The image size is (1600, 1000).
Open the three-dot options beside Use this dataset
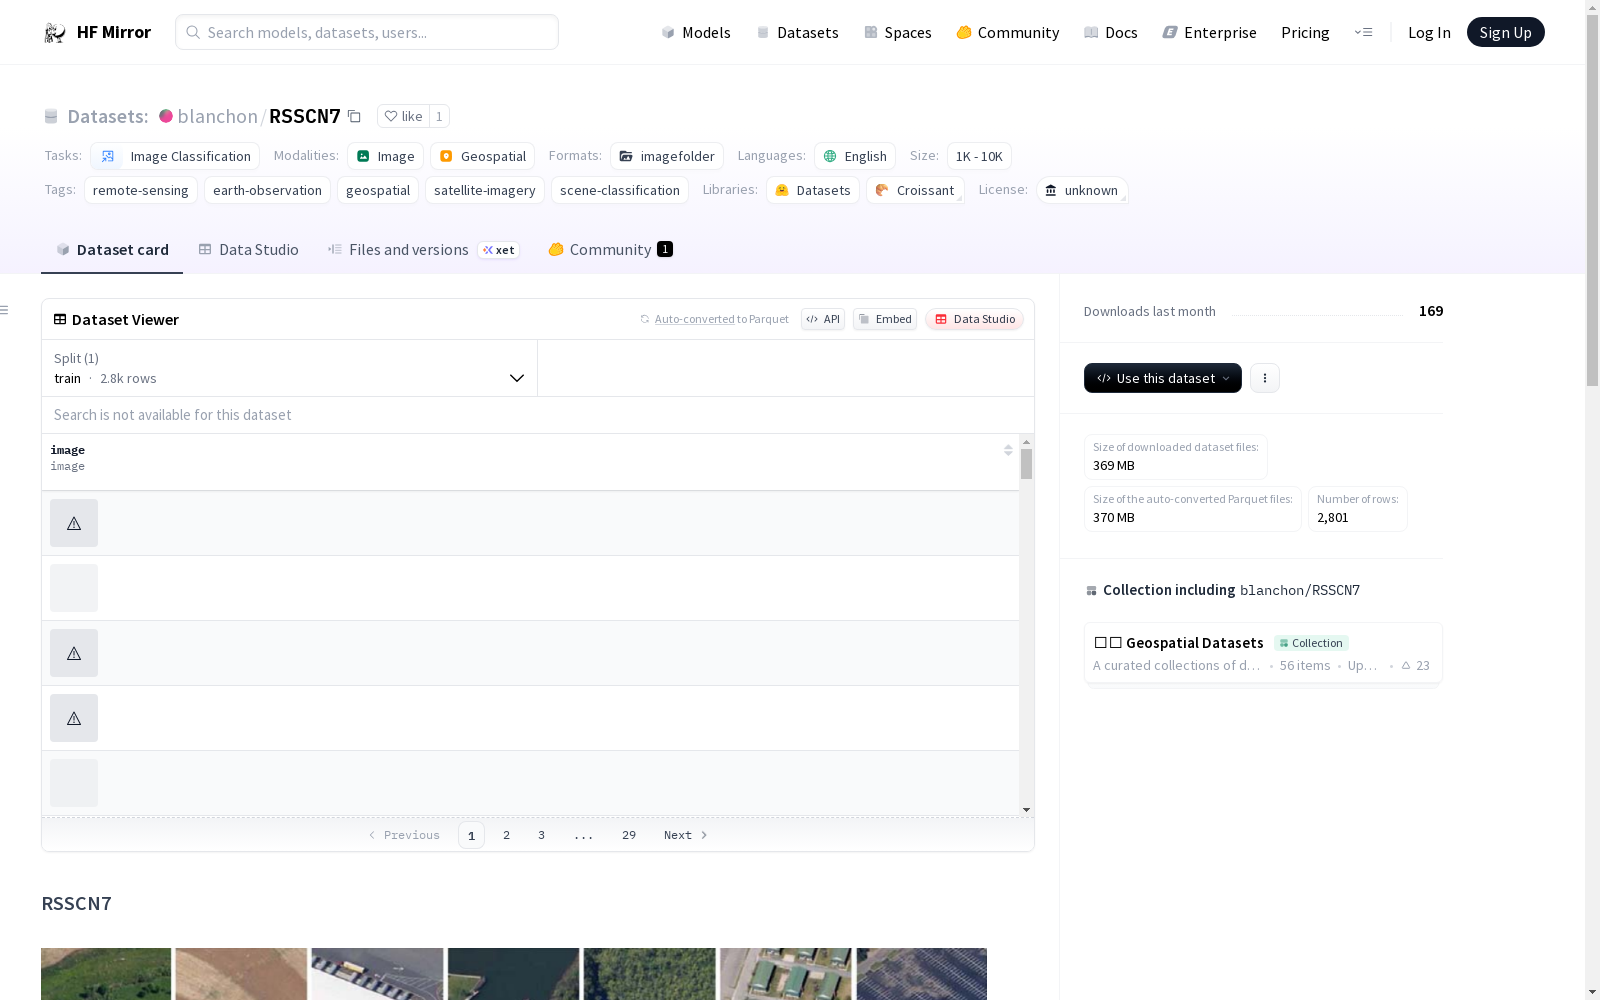1265,378
